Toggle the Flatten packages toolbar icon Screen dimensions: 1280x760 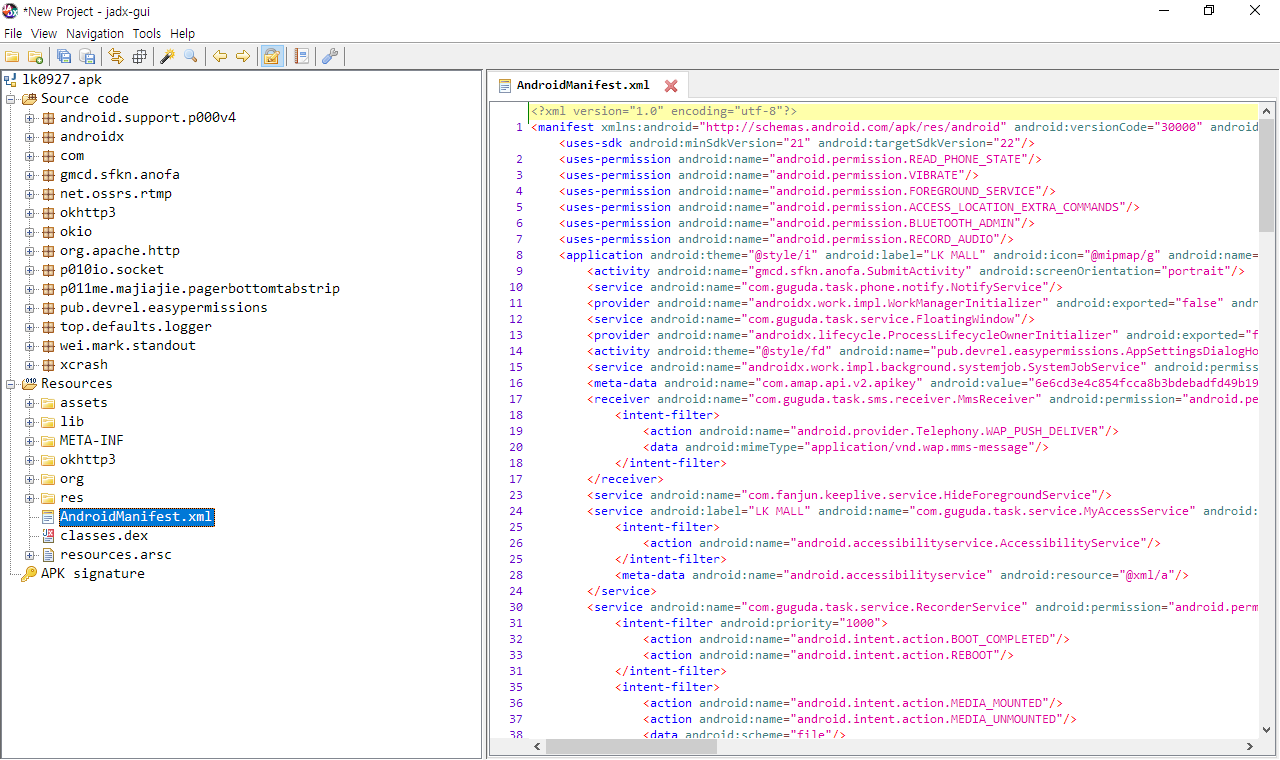coord(139,57)
